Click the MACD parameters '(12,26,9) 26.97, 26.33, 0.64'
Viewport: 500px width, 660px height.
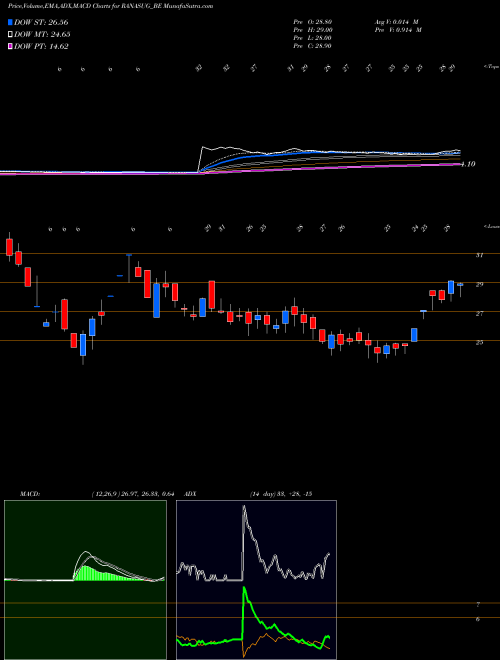tap(133, 494)
